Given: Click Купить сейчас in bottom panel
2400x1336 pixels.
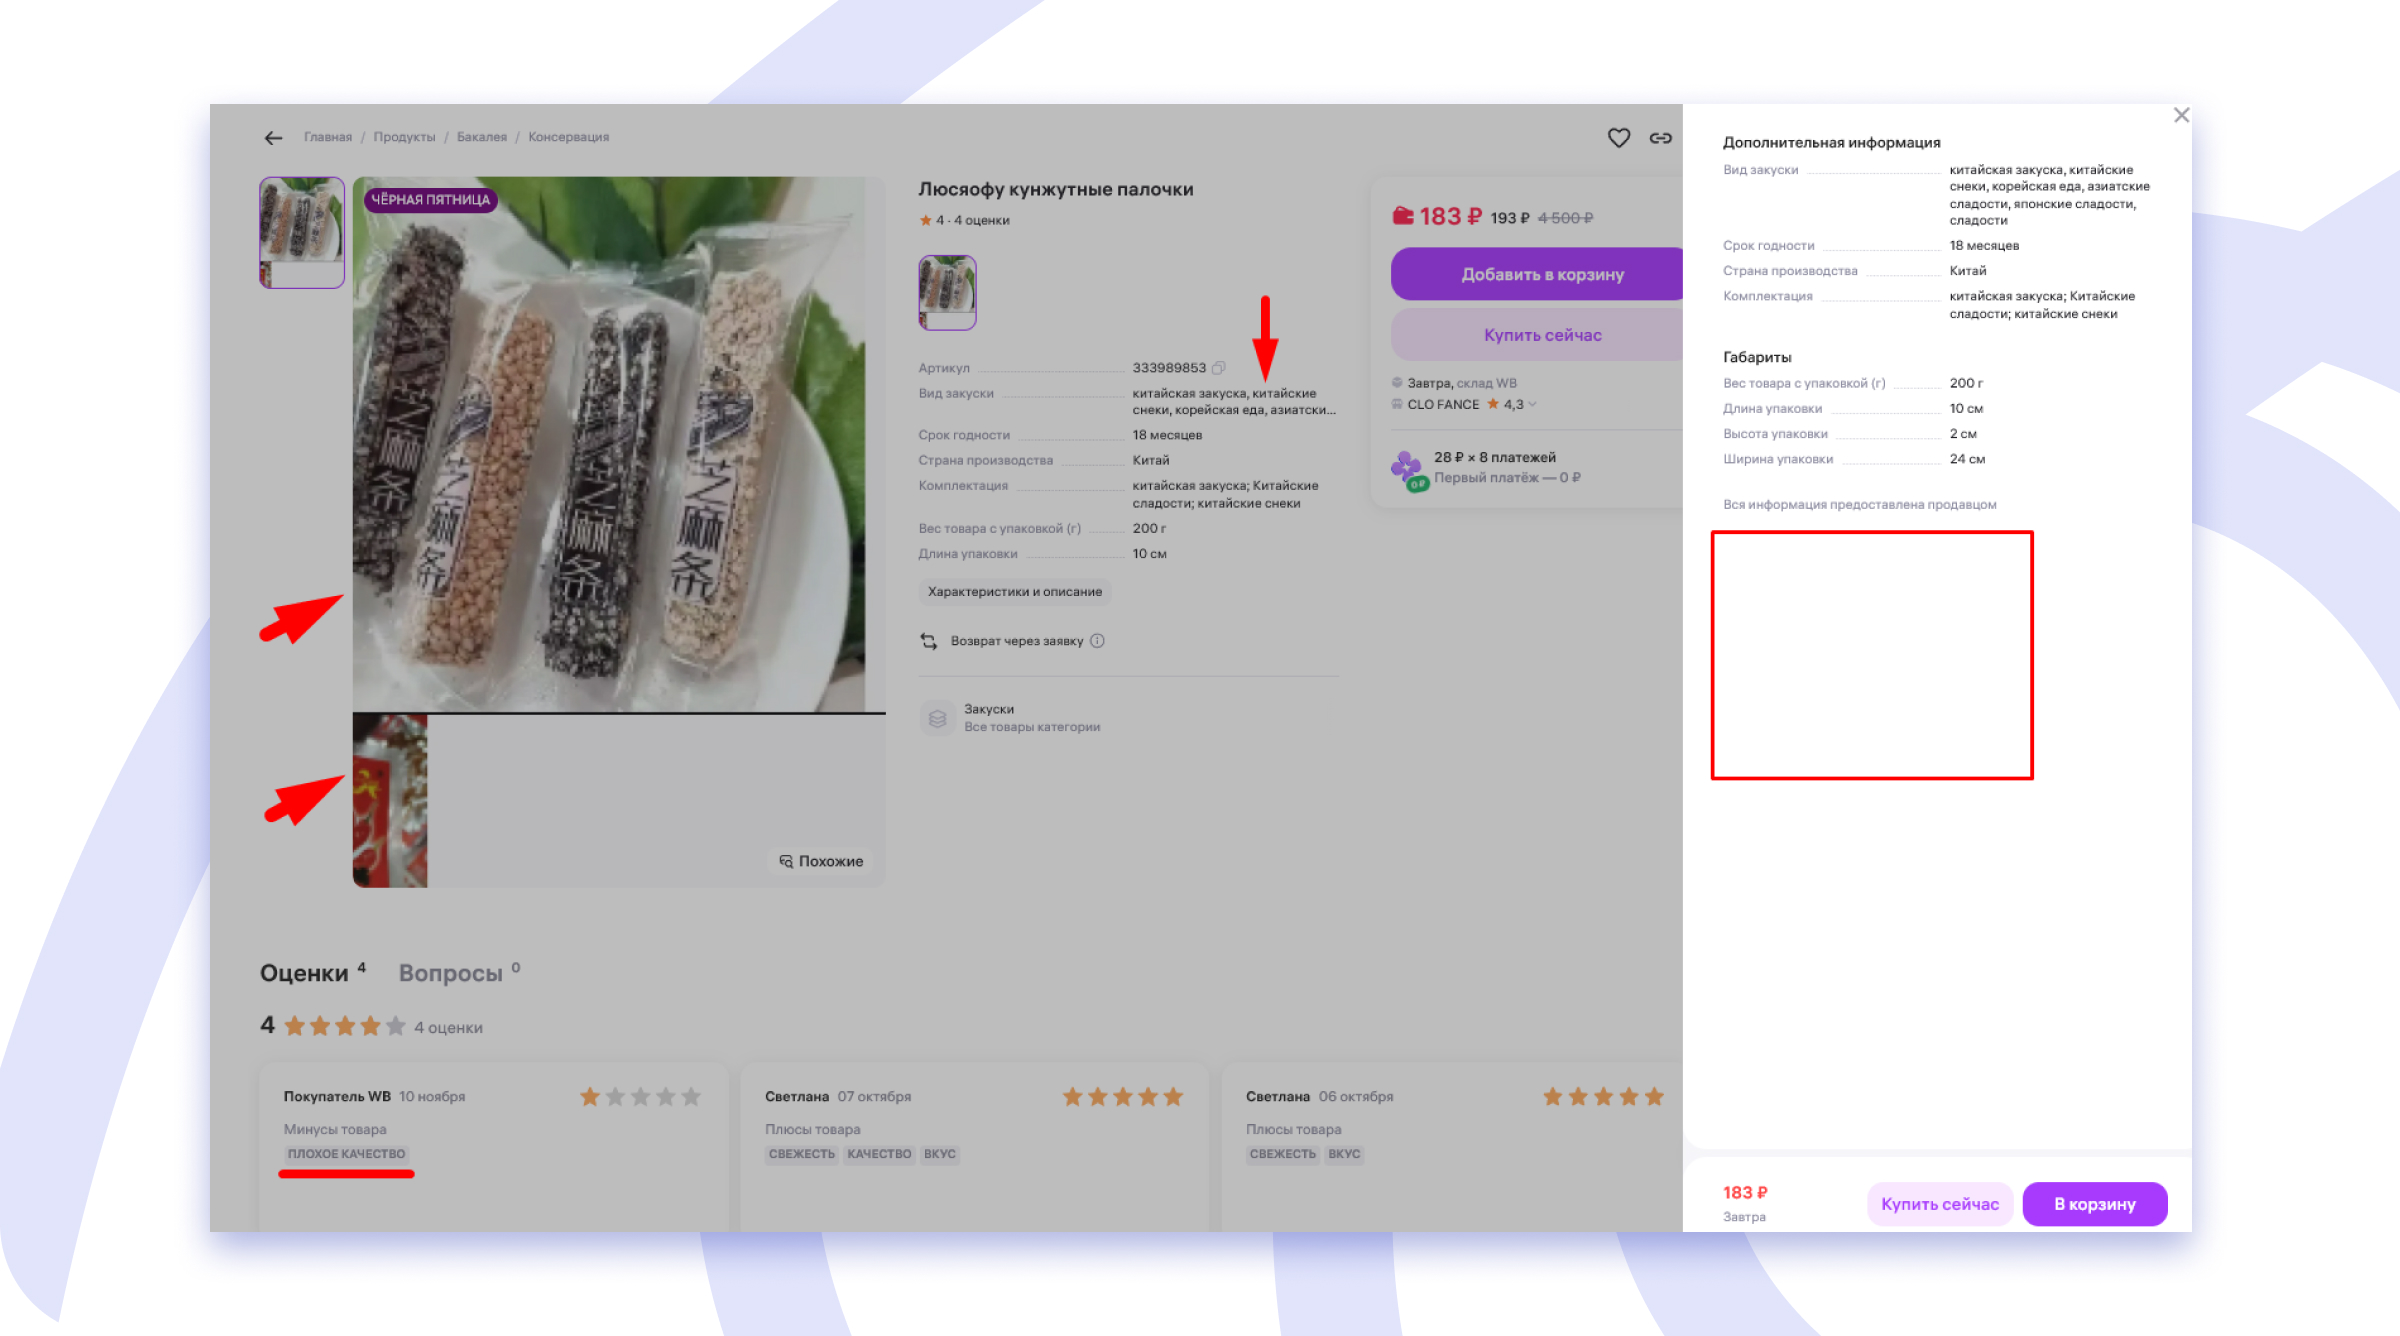Looking at the screenshot, I should tap(1939, 1204).
